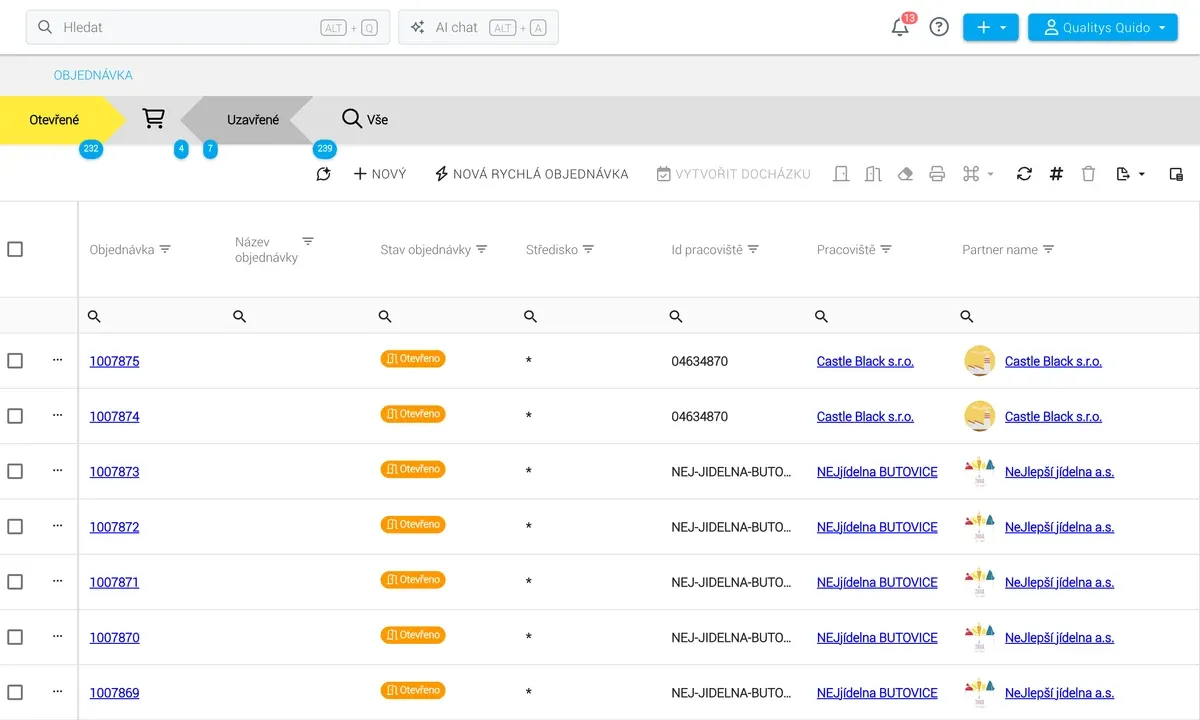
Task: Open the Qualitys Quido user menu
Action: click(1103, 27)
